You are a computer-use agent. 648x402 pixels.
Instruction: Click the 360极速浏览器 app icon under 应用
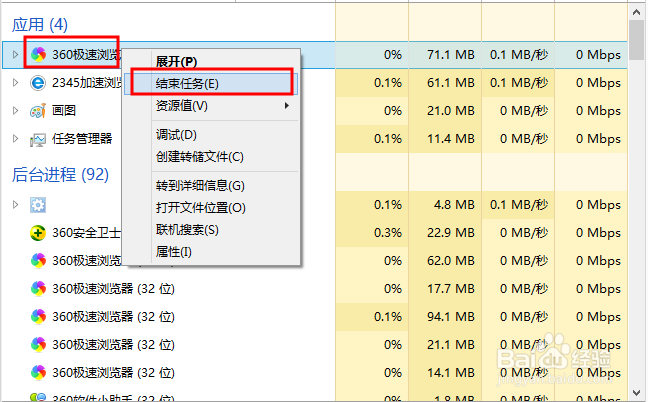click(38, 54)
